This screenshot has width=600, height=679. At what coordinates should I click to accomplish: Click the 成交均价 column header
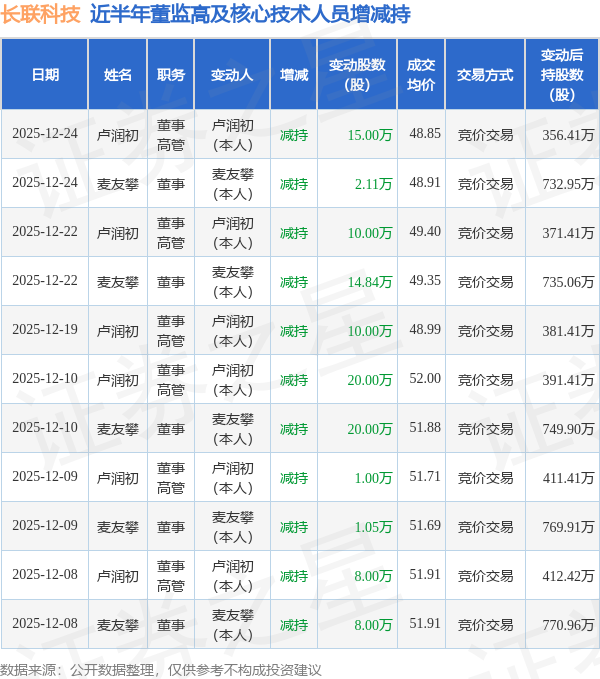(x=421, y=74)
